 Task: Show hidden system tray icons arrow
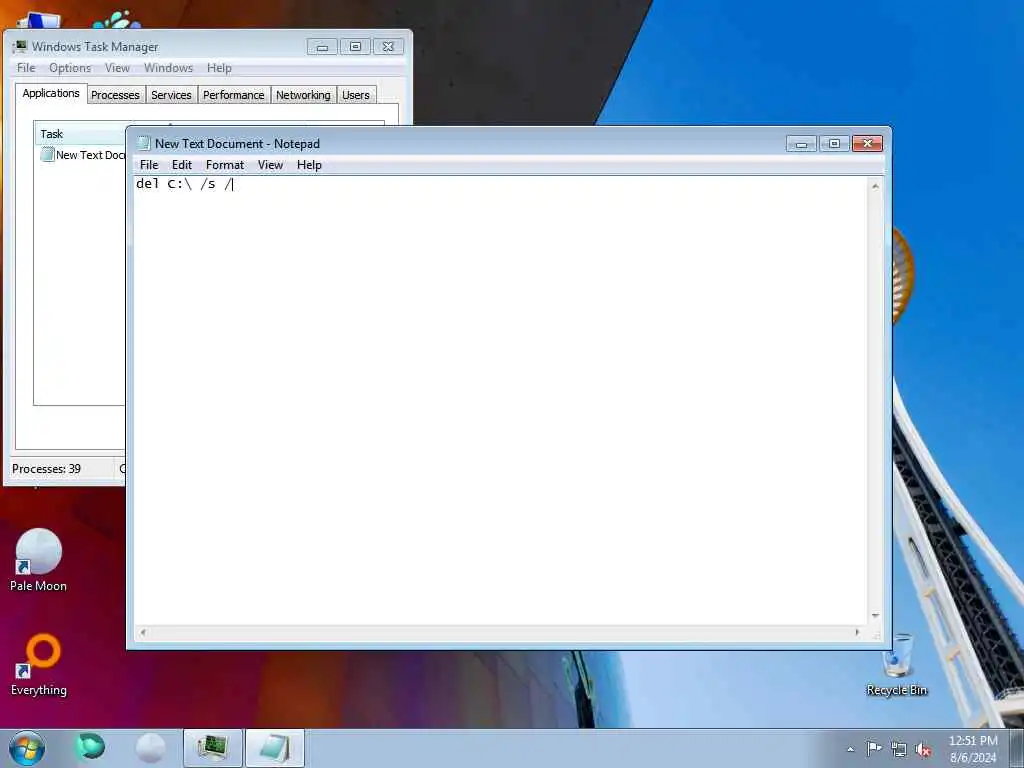click(850, 750)
